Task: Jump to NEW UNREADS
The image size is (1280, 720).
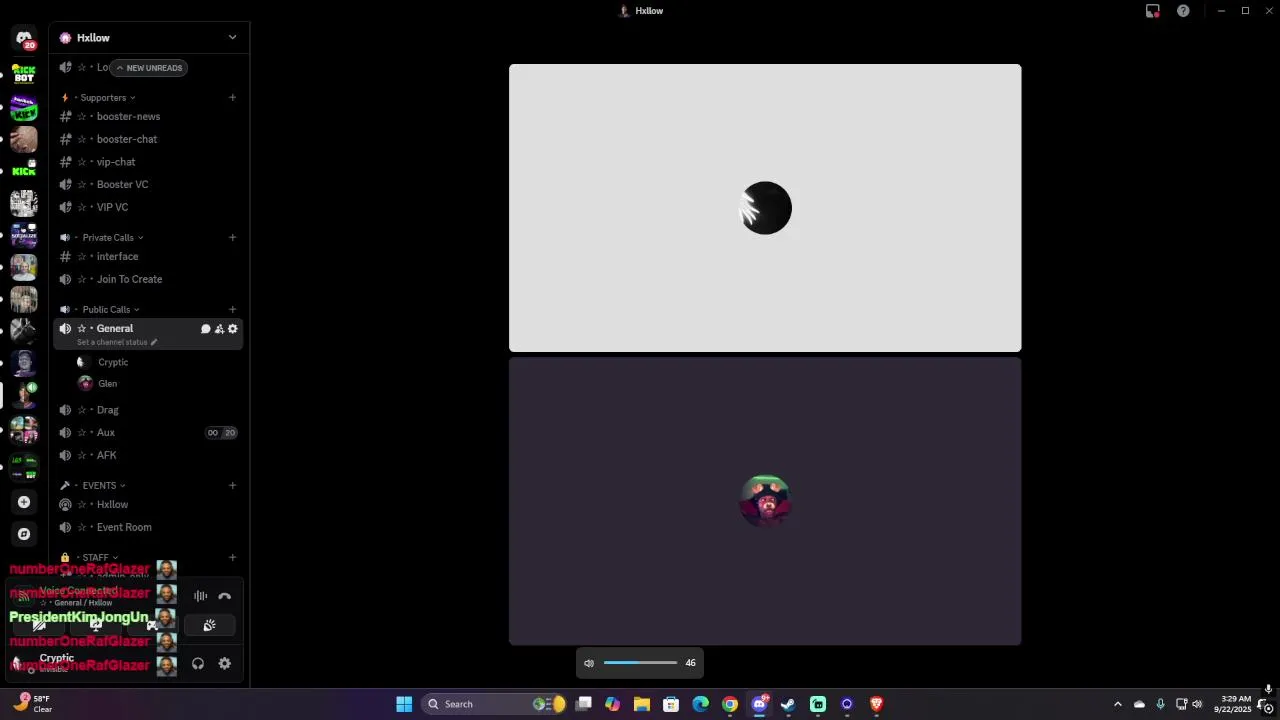Action: (x=148, y=68)
